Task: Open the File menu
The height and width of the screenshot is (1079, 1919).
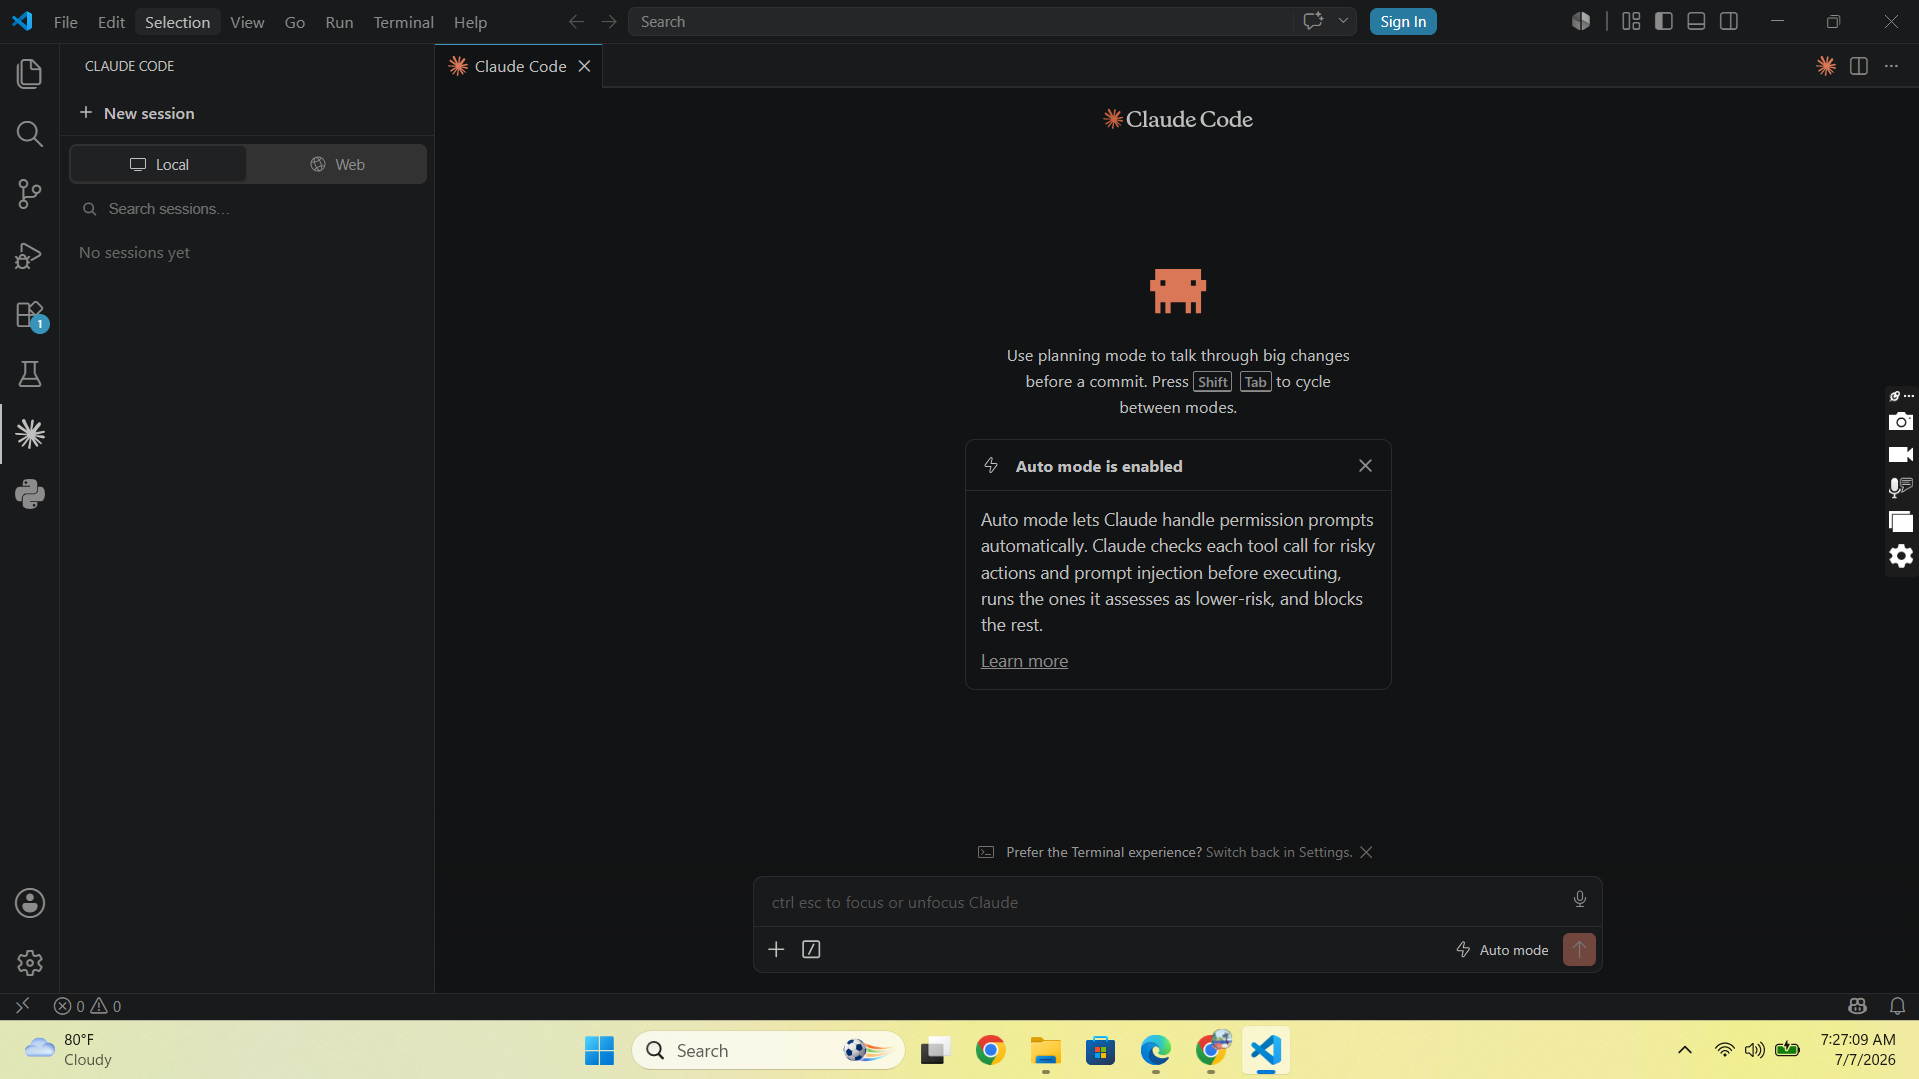Action: tap(66, 22)
